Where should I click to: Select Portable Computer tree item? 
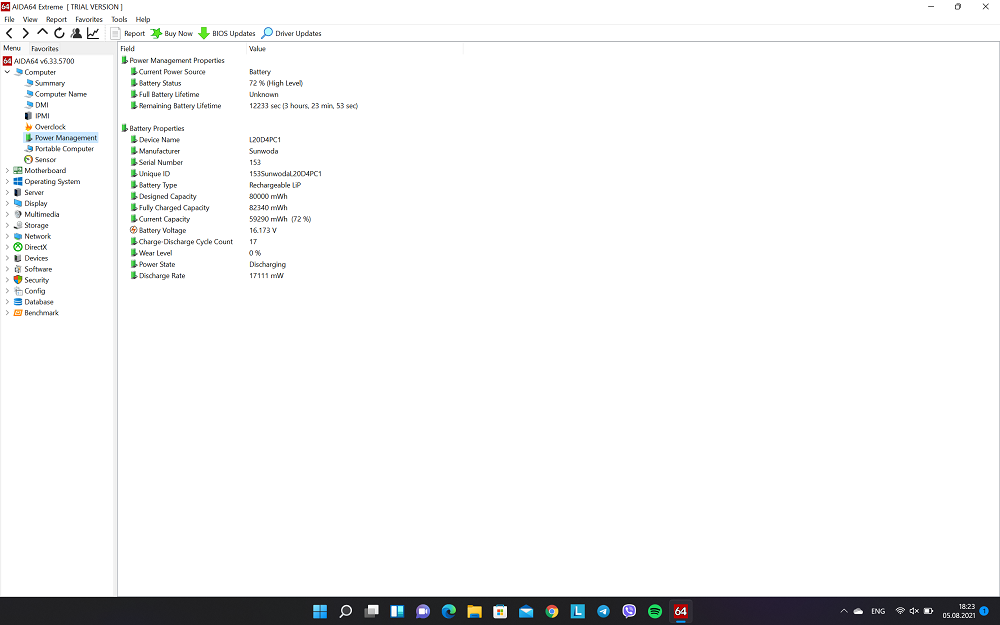pyautogui.click(x=64, y=149)
